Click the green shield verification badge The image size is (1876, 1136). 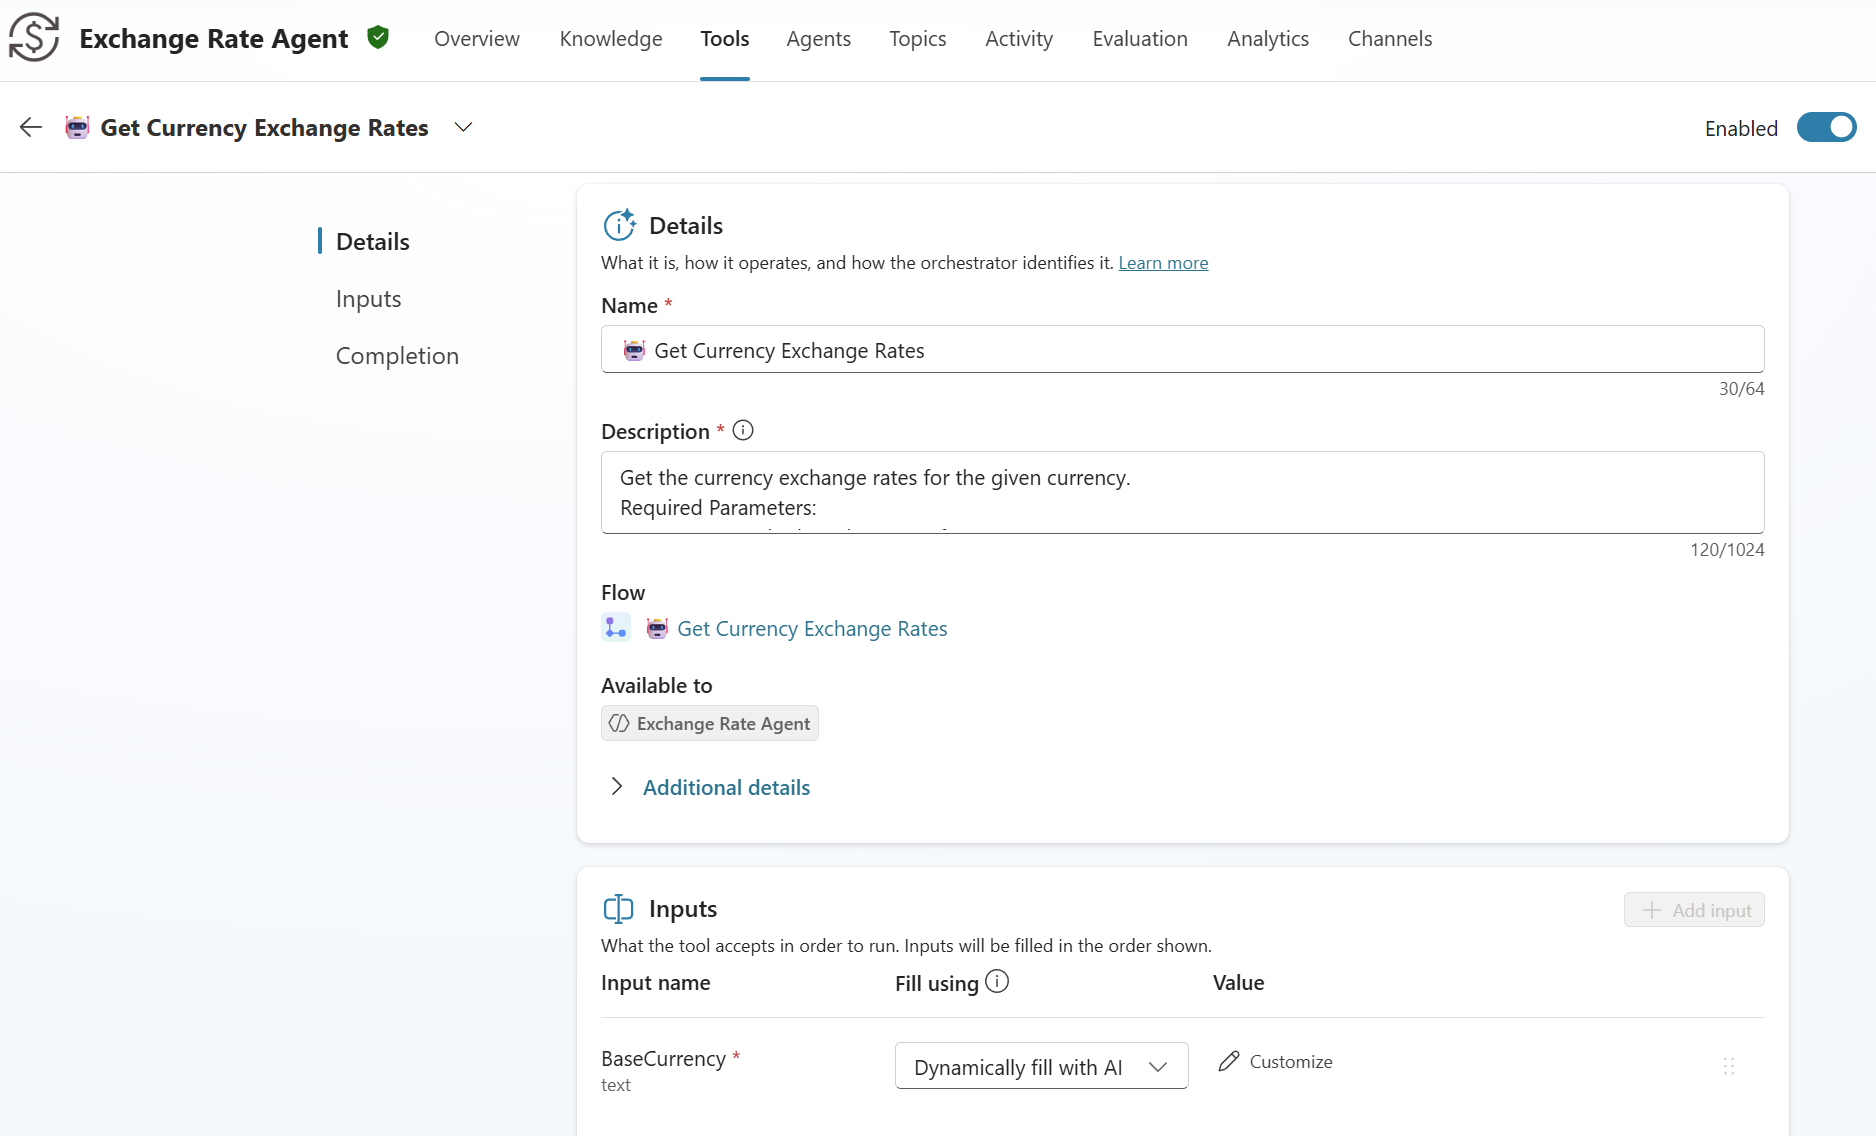point(378,38)
